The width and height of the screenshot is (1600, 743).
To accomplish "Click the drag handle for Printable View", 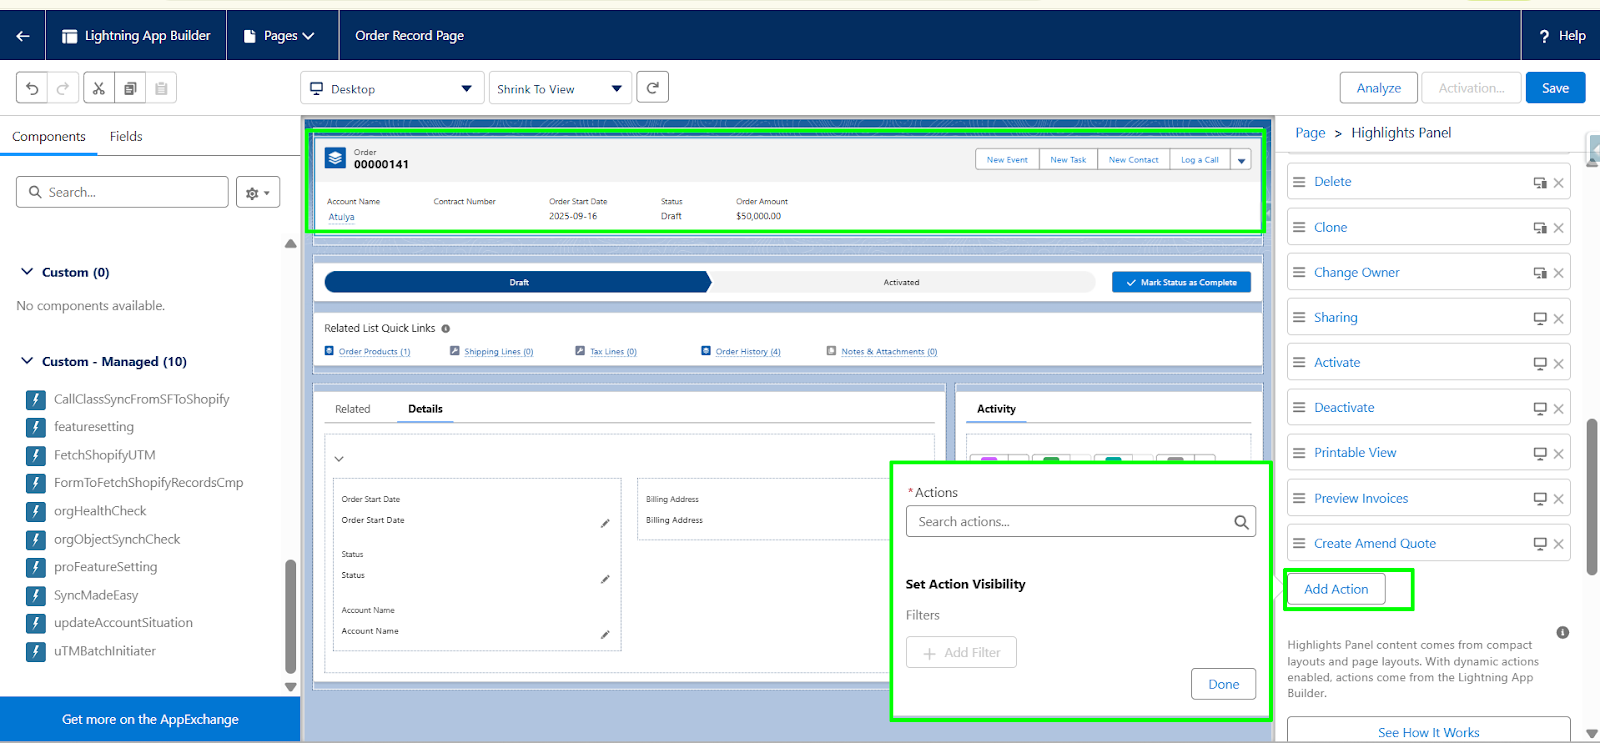I will pyautogui.click(x=1299, y=453).
